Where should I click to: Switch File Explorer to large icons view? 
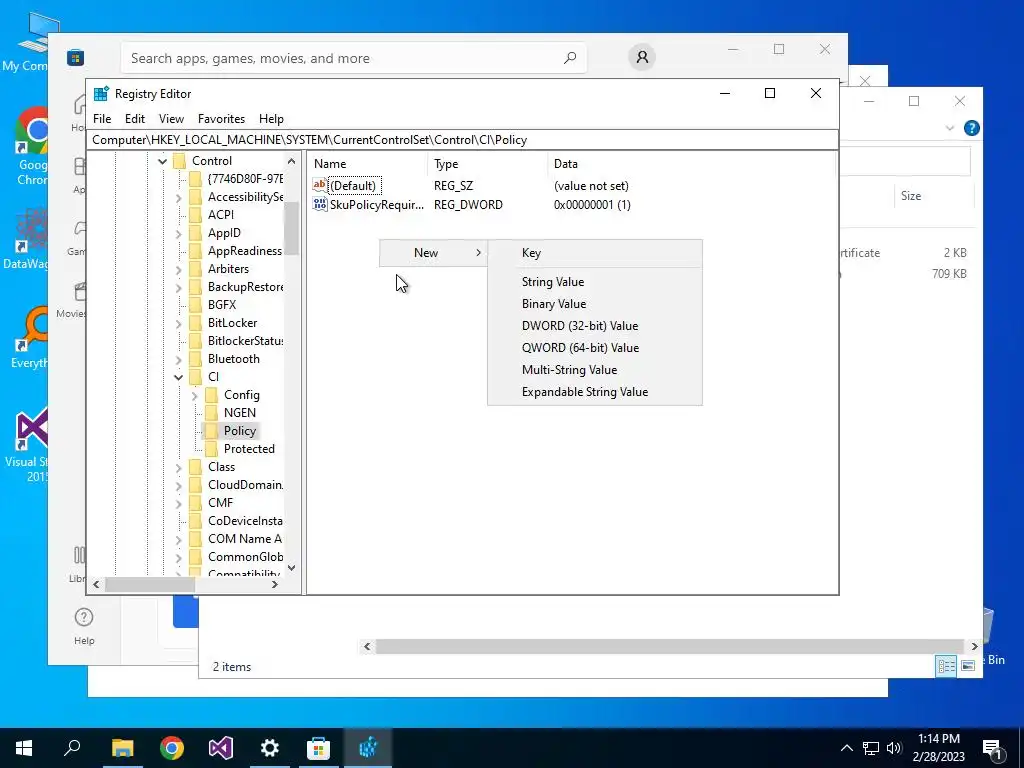coord(968,666)
